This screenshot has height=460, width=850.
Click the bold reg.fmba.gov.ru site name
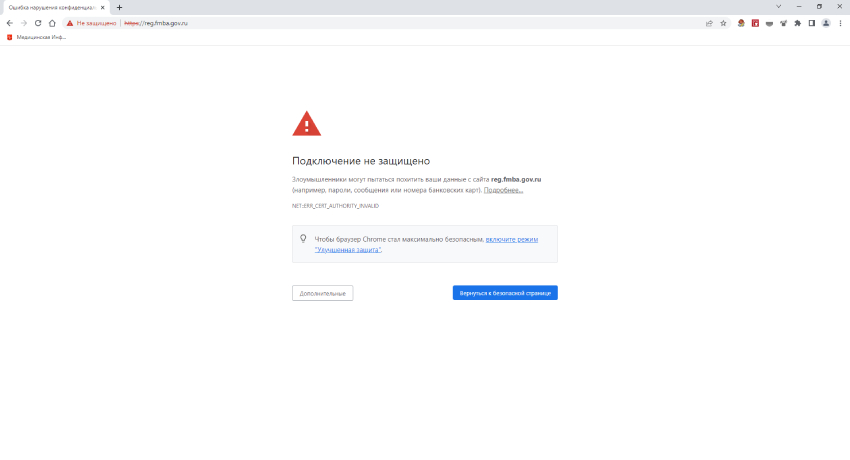tap(516, 179)
